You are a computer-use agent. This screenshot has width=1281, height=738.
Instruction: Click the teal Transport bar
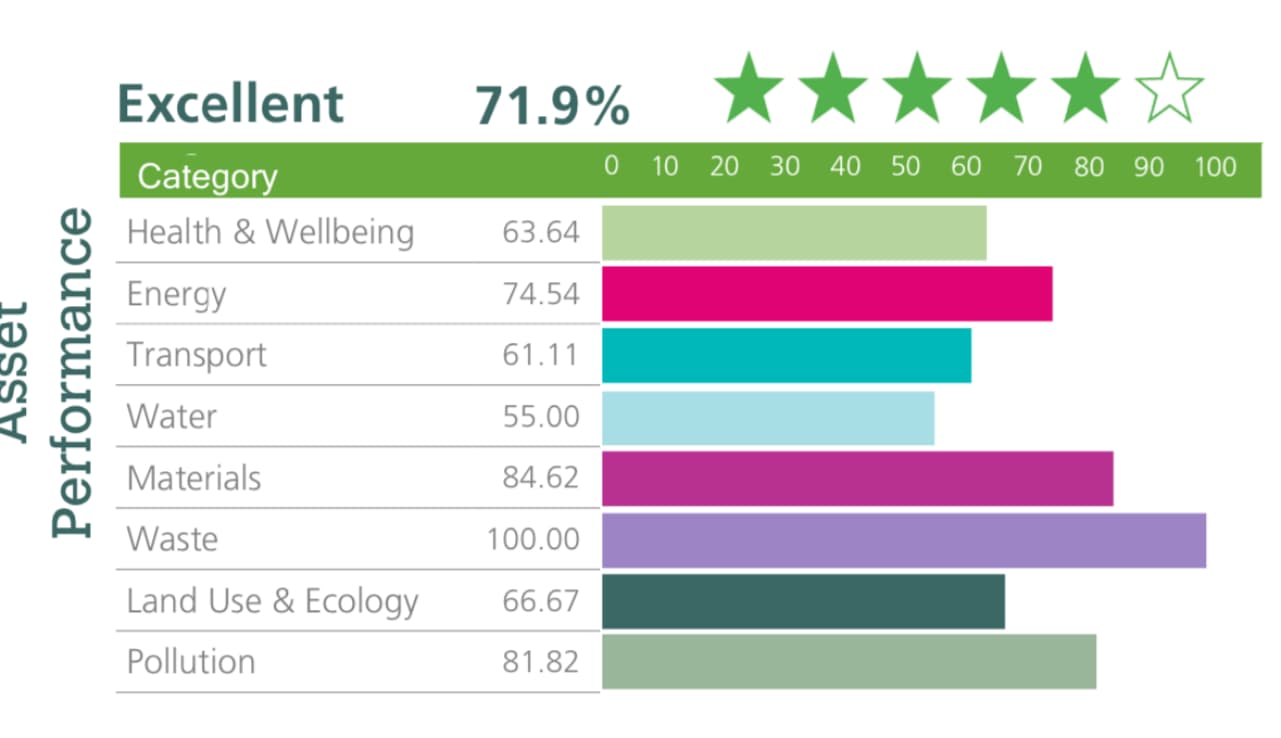(x=786, y=355)
